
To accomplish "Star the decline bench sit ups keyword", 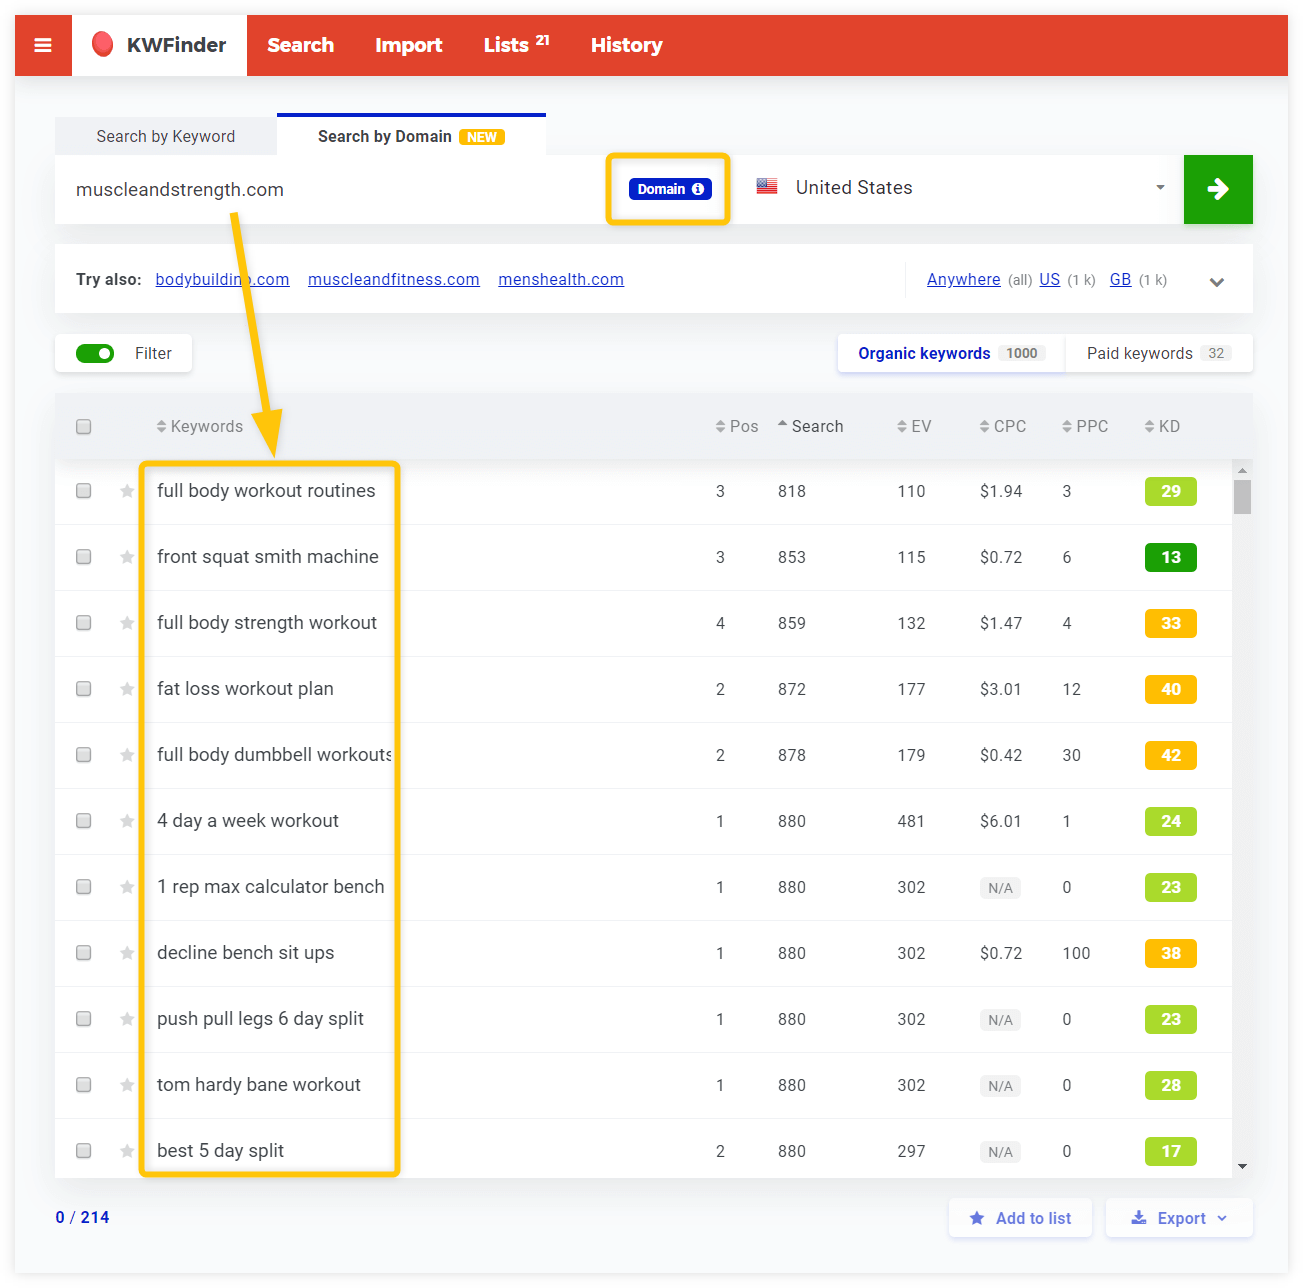I will [127, 953].
